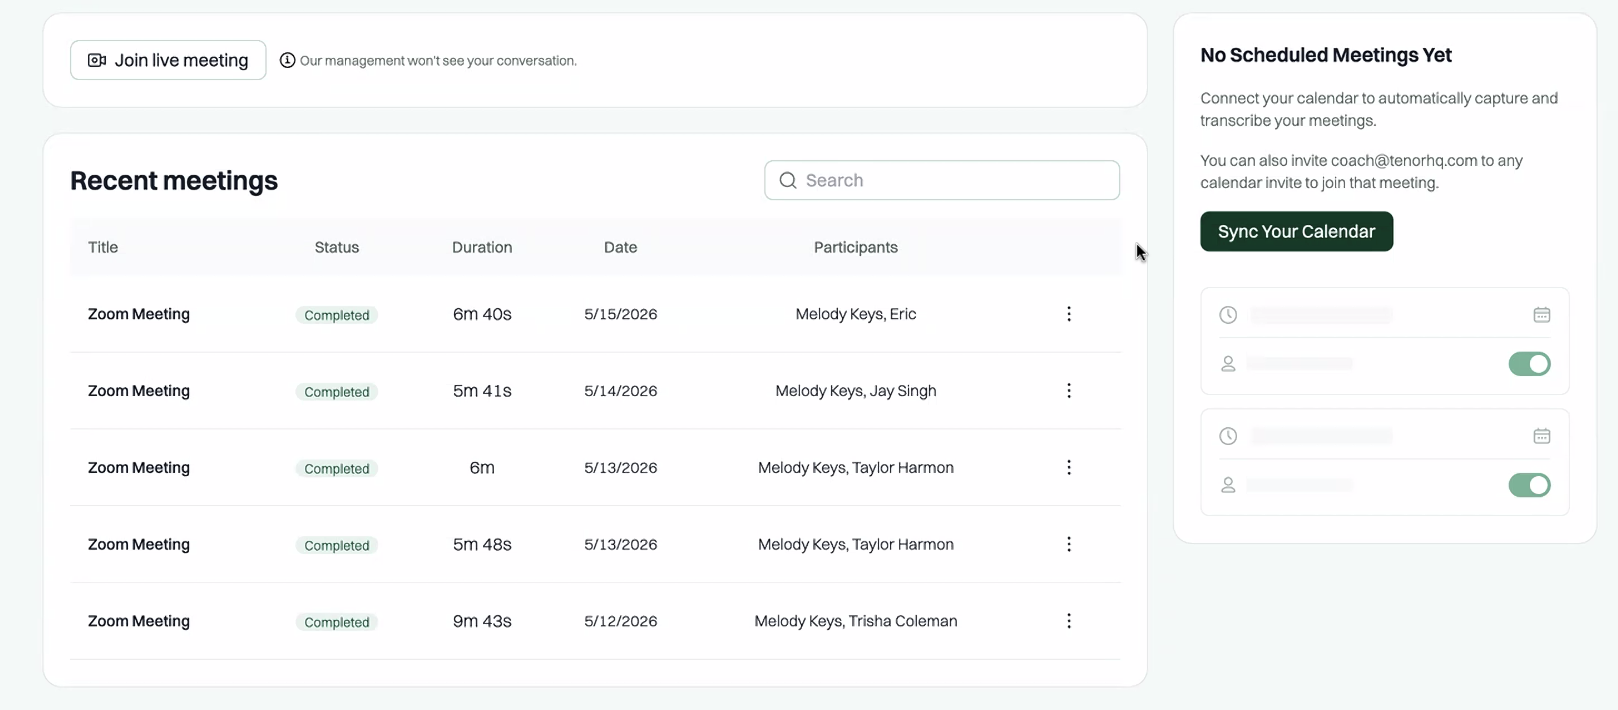This screenshot has height=710, width=1618.
Task: Click person icon in first placeholder card
Action: click(x=1228, y=364)
